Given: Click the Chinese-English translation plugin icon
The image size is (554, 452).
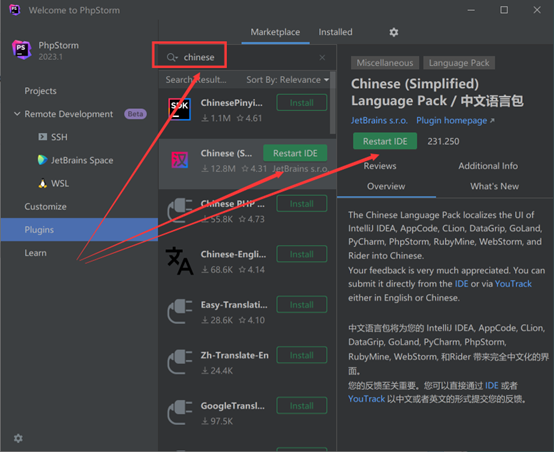Looking at the screenshot, I should (x=179, y=261).
